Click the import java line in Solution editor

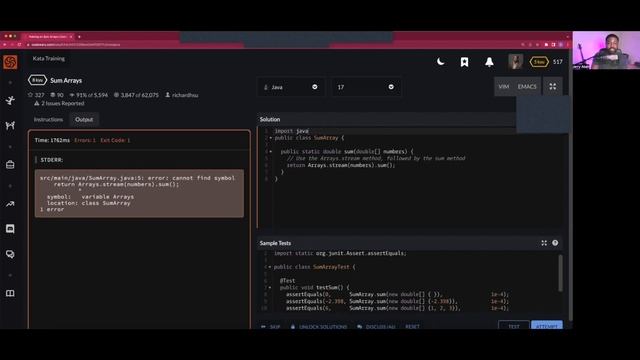pos(291,131)
